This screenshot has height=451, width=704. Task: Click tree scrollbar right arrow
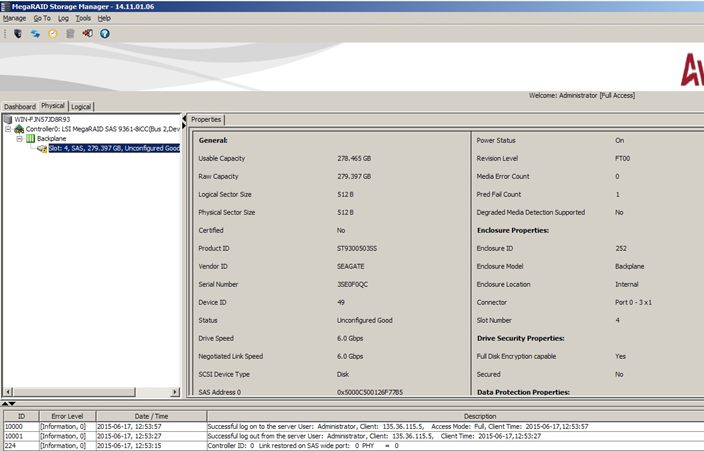(x=175, y=392)
